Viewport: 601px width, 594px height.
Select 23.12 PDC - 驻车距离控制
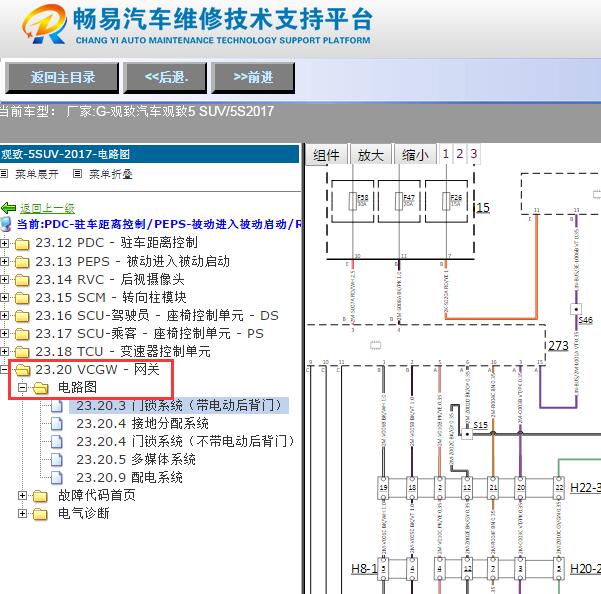pyautogui.click(x=117, y=243)
